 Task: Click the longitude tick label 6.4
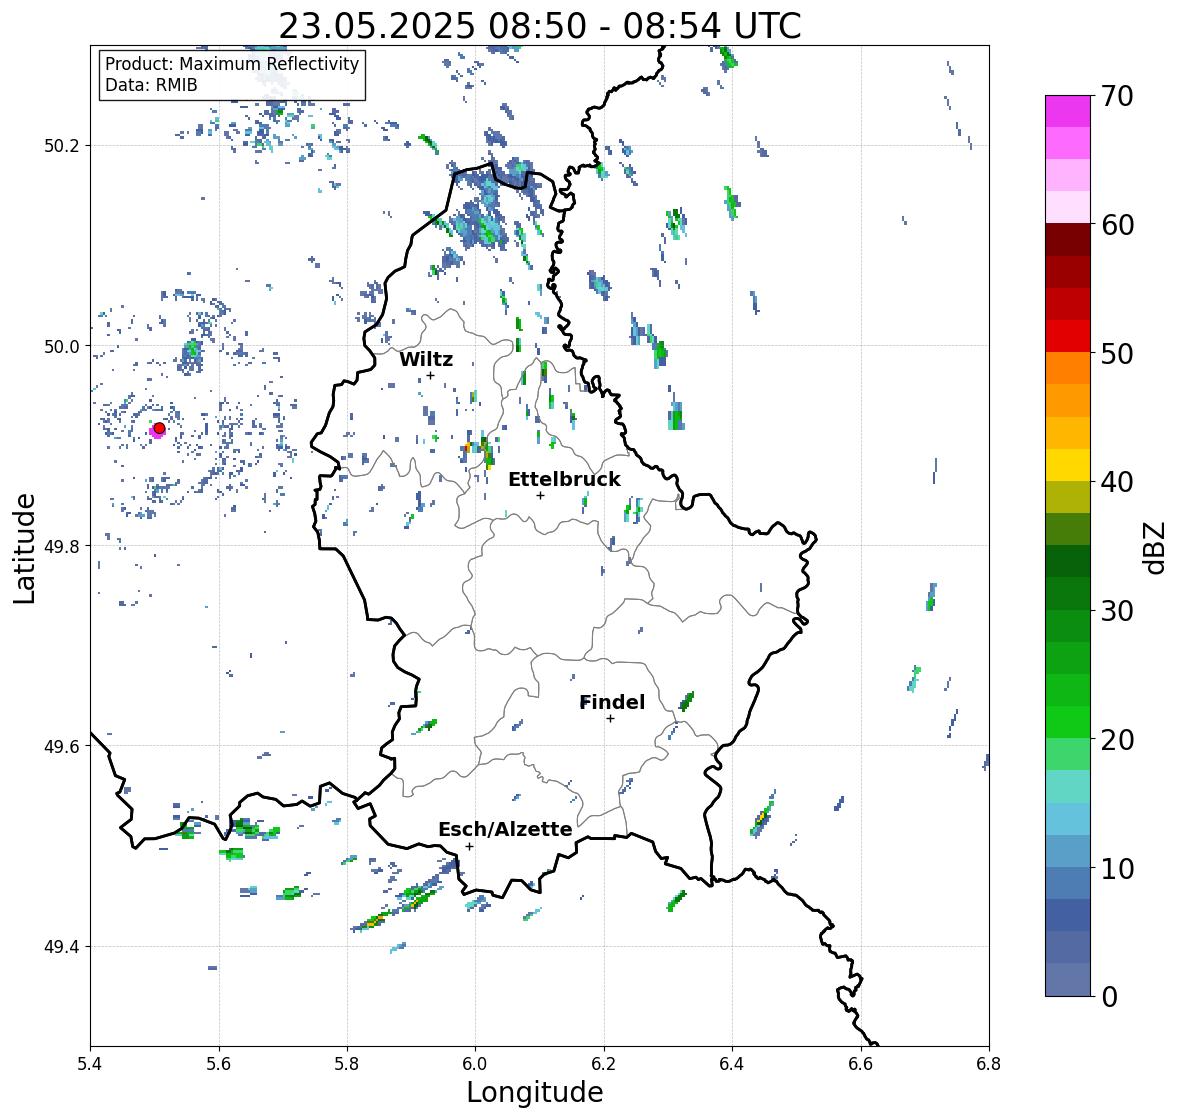point(732,1064)
